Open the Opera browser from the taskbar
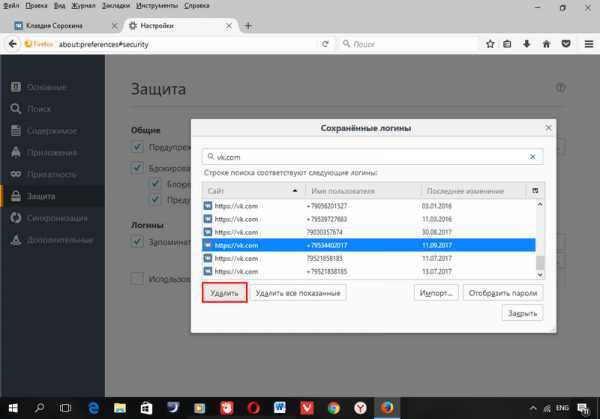 [253, 408]
